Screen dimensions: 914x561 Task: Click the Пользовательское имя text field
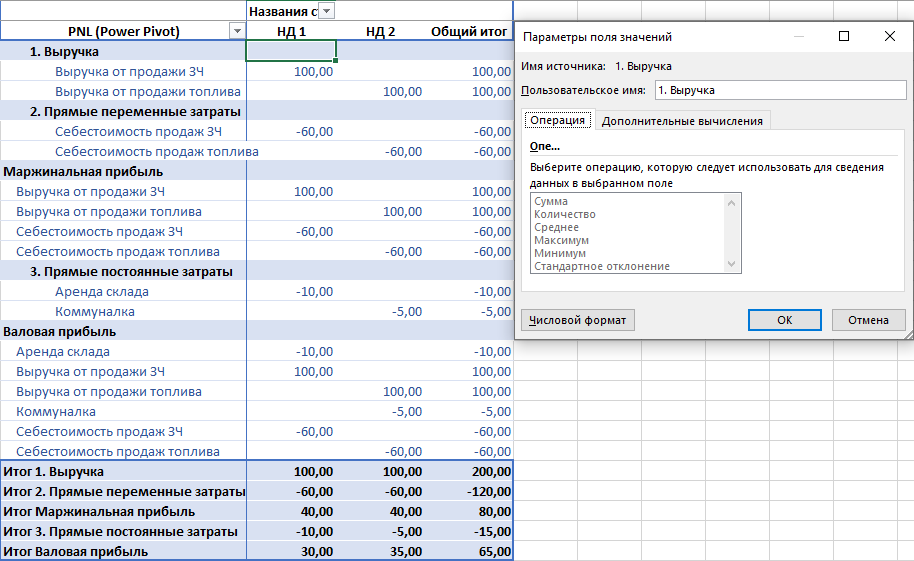pyautogui.click(x=779, y=90)
